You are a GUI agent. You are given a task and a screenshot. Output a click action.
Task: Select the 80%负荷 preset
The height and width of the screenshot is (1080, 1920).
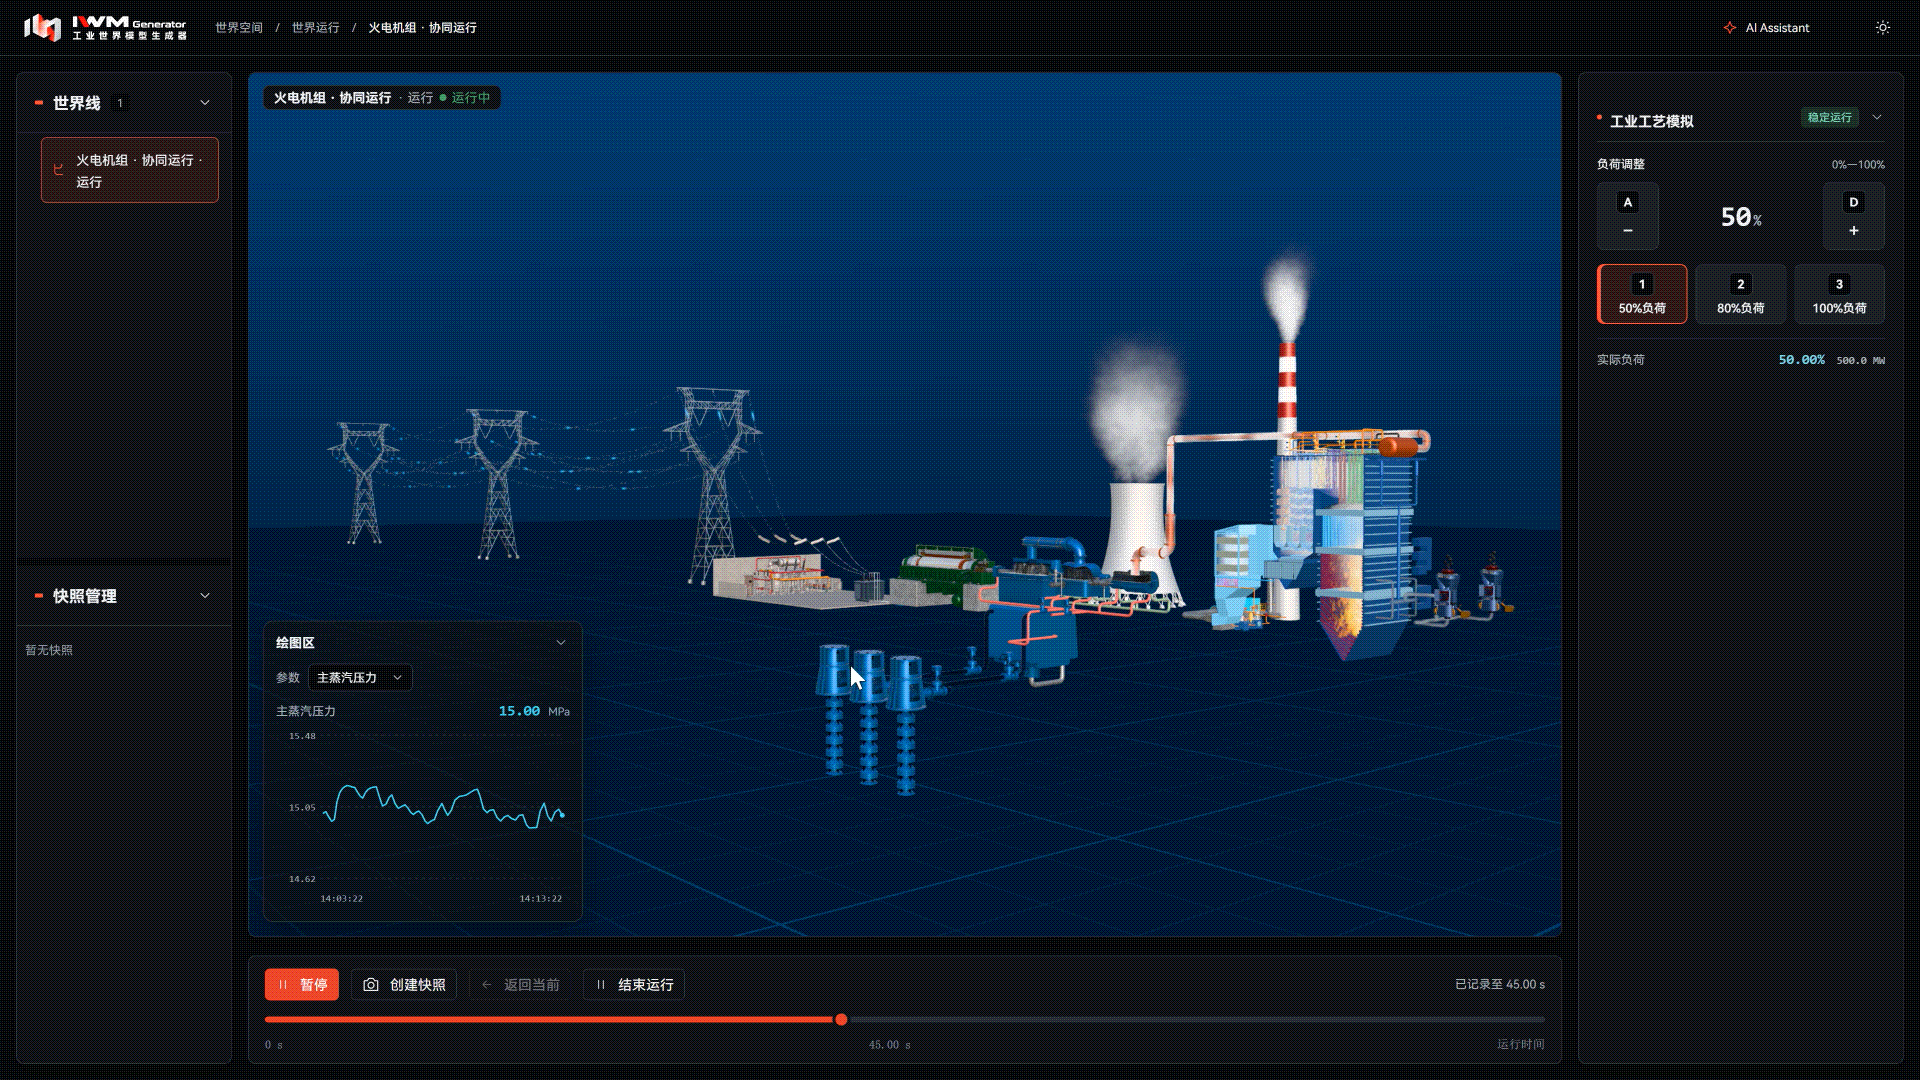click(x=1741, y=294)
